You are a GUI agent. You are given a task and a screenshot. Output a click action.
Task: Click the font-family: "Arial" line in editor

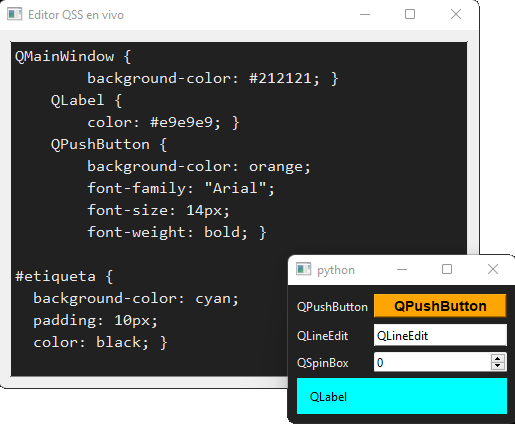coord(181,188)
